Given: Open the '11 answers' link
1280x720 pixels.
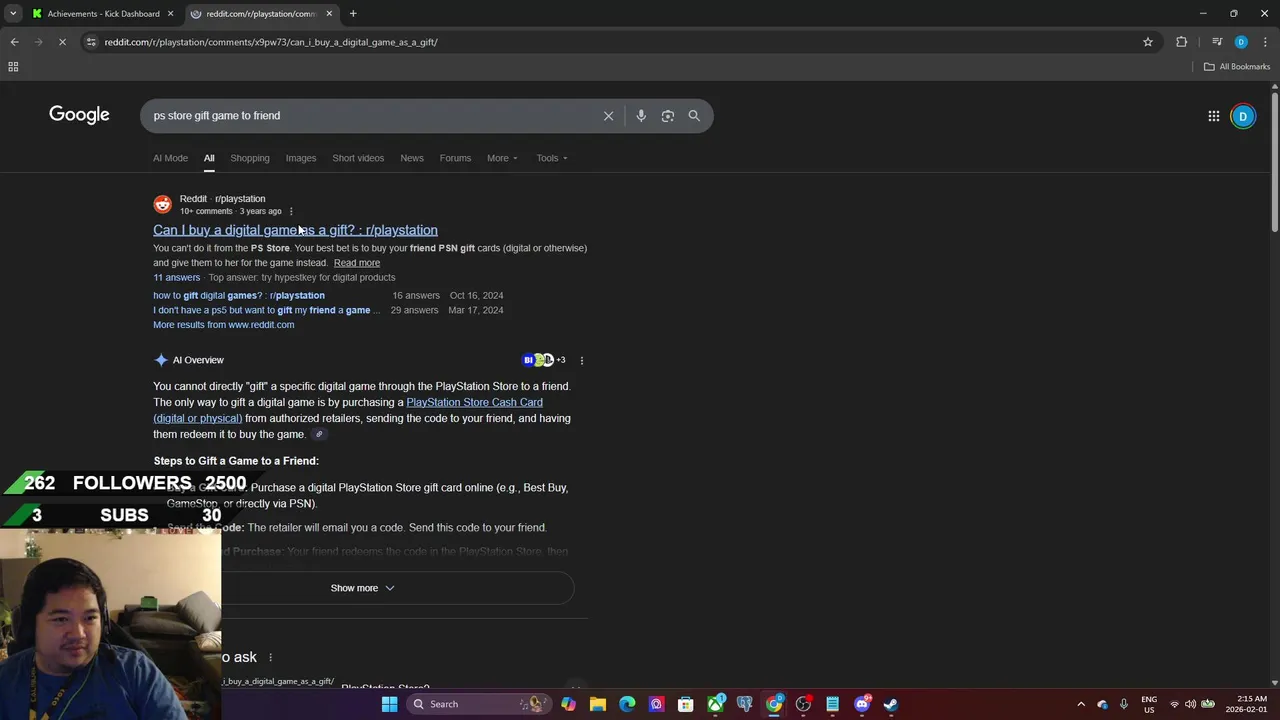Looking at the screenshot, I should (176, 278).
